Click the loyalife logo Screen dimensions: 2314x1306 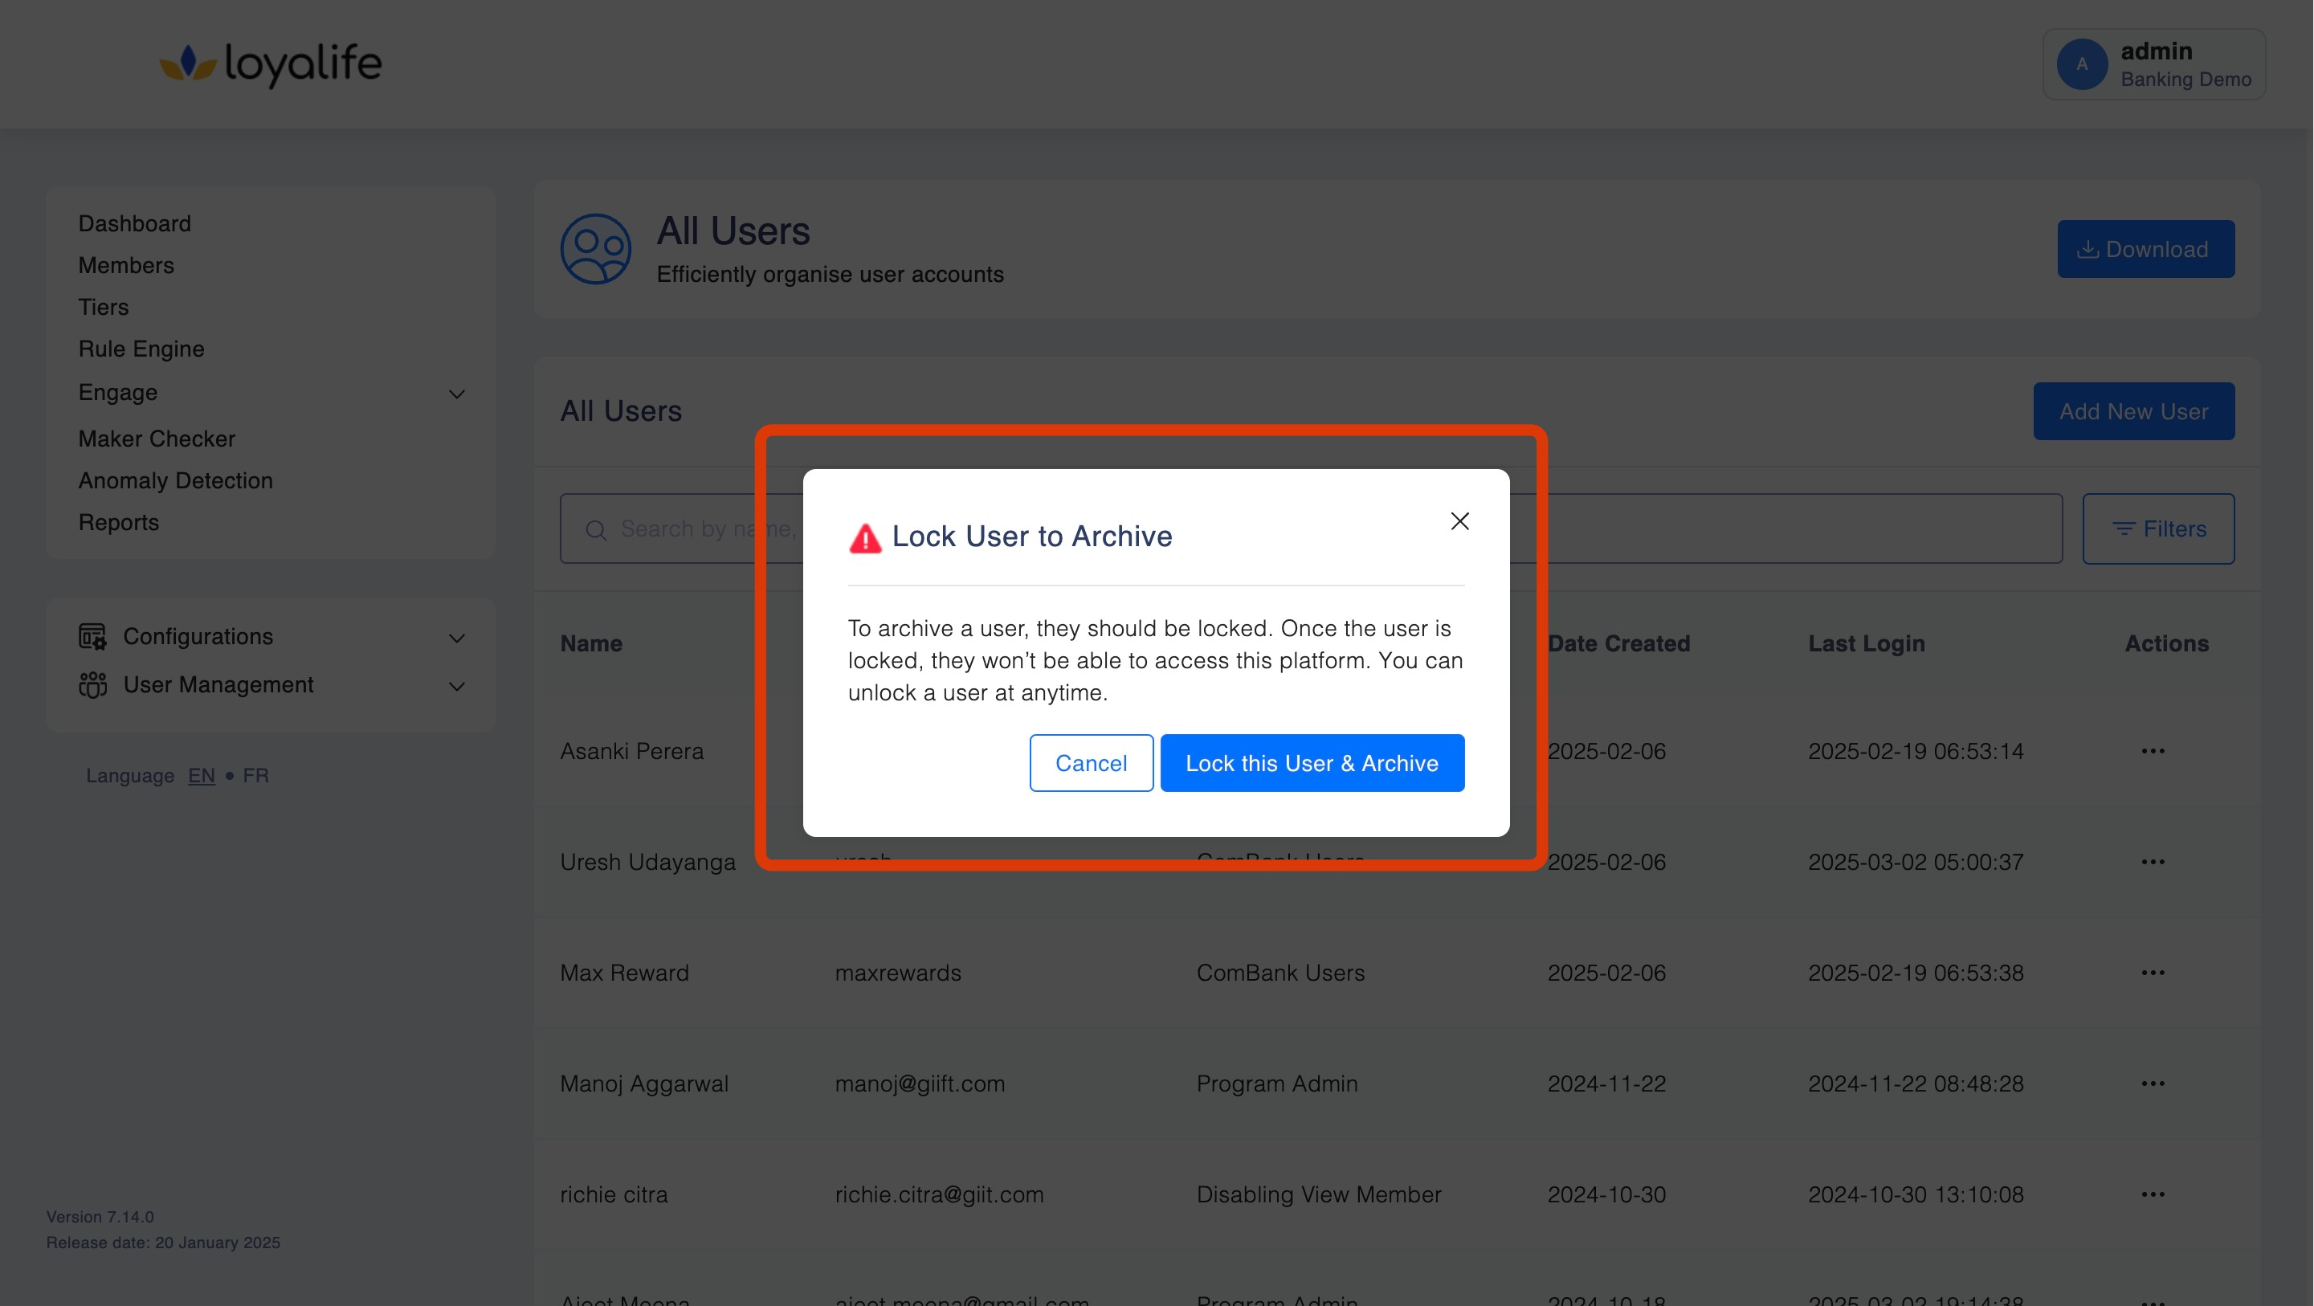(271, 63)
